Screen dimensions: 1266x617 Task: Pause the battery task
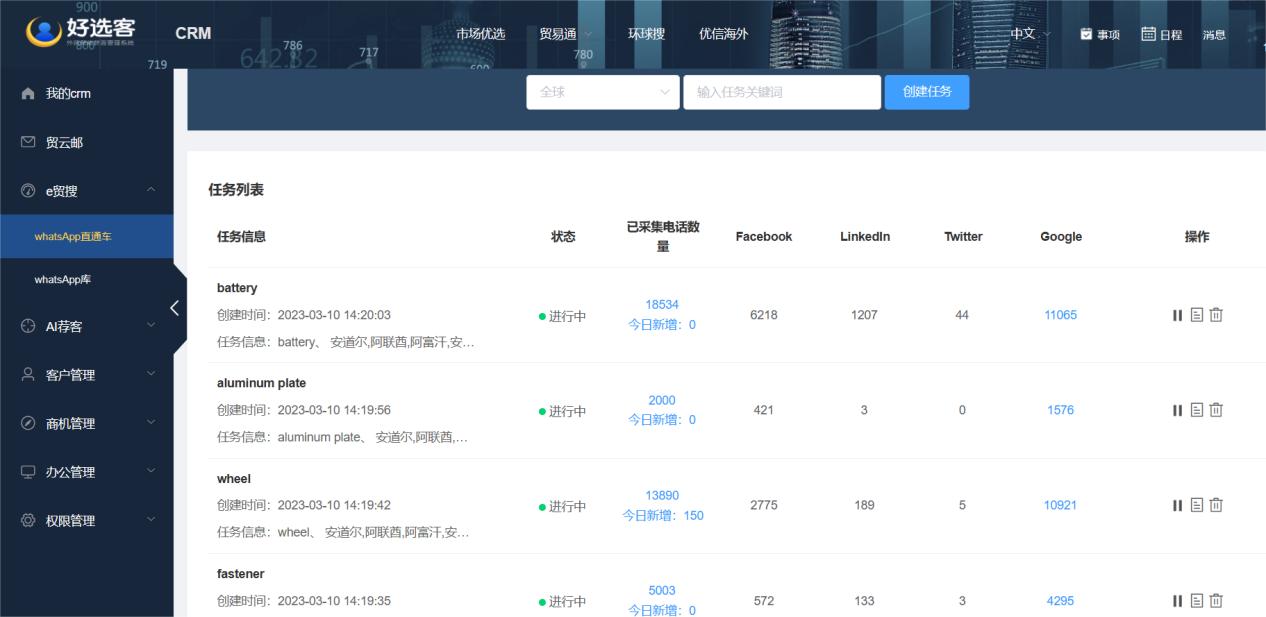[1177, 315]
